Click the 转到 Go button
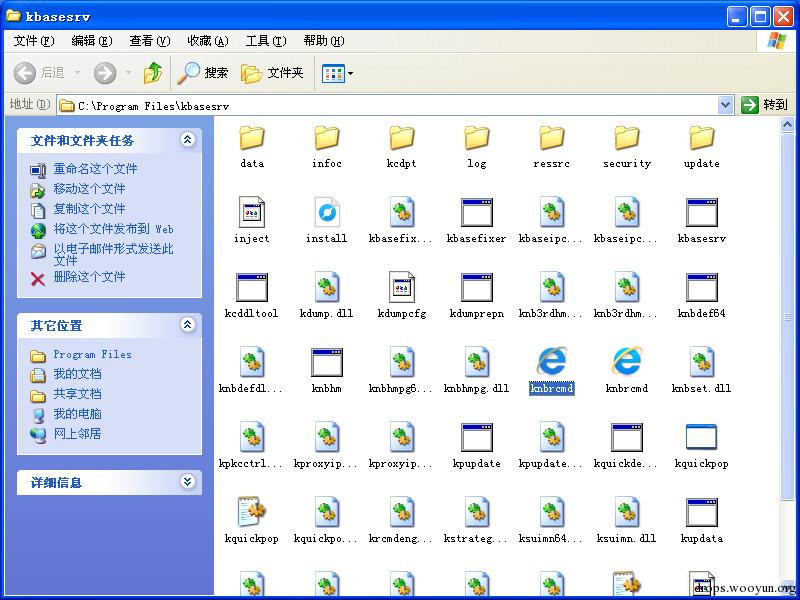 click(x=764, y=105)
